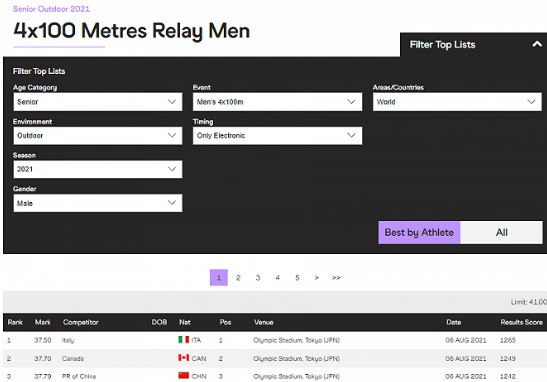Open the Timing dropdown showing Only Electronic
Image resolution: width=547 pixels, height=382 pixels.
(277, 135)
